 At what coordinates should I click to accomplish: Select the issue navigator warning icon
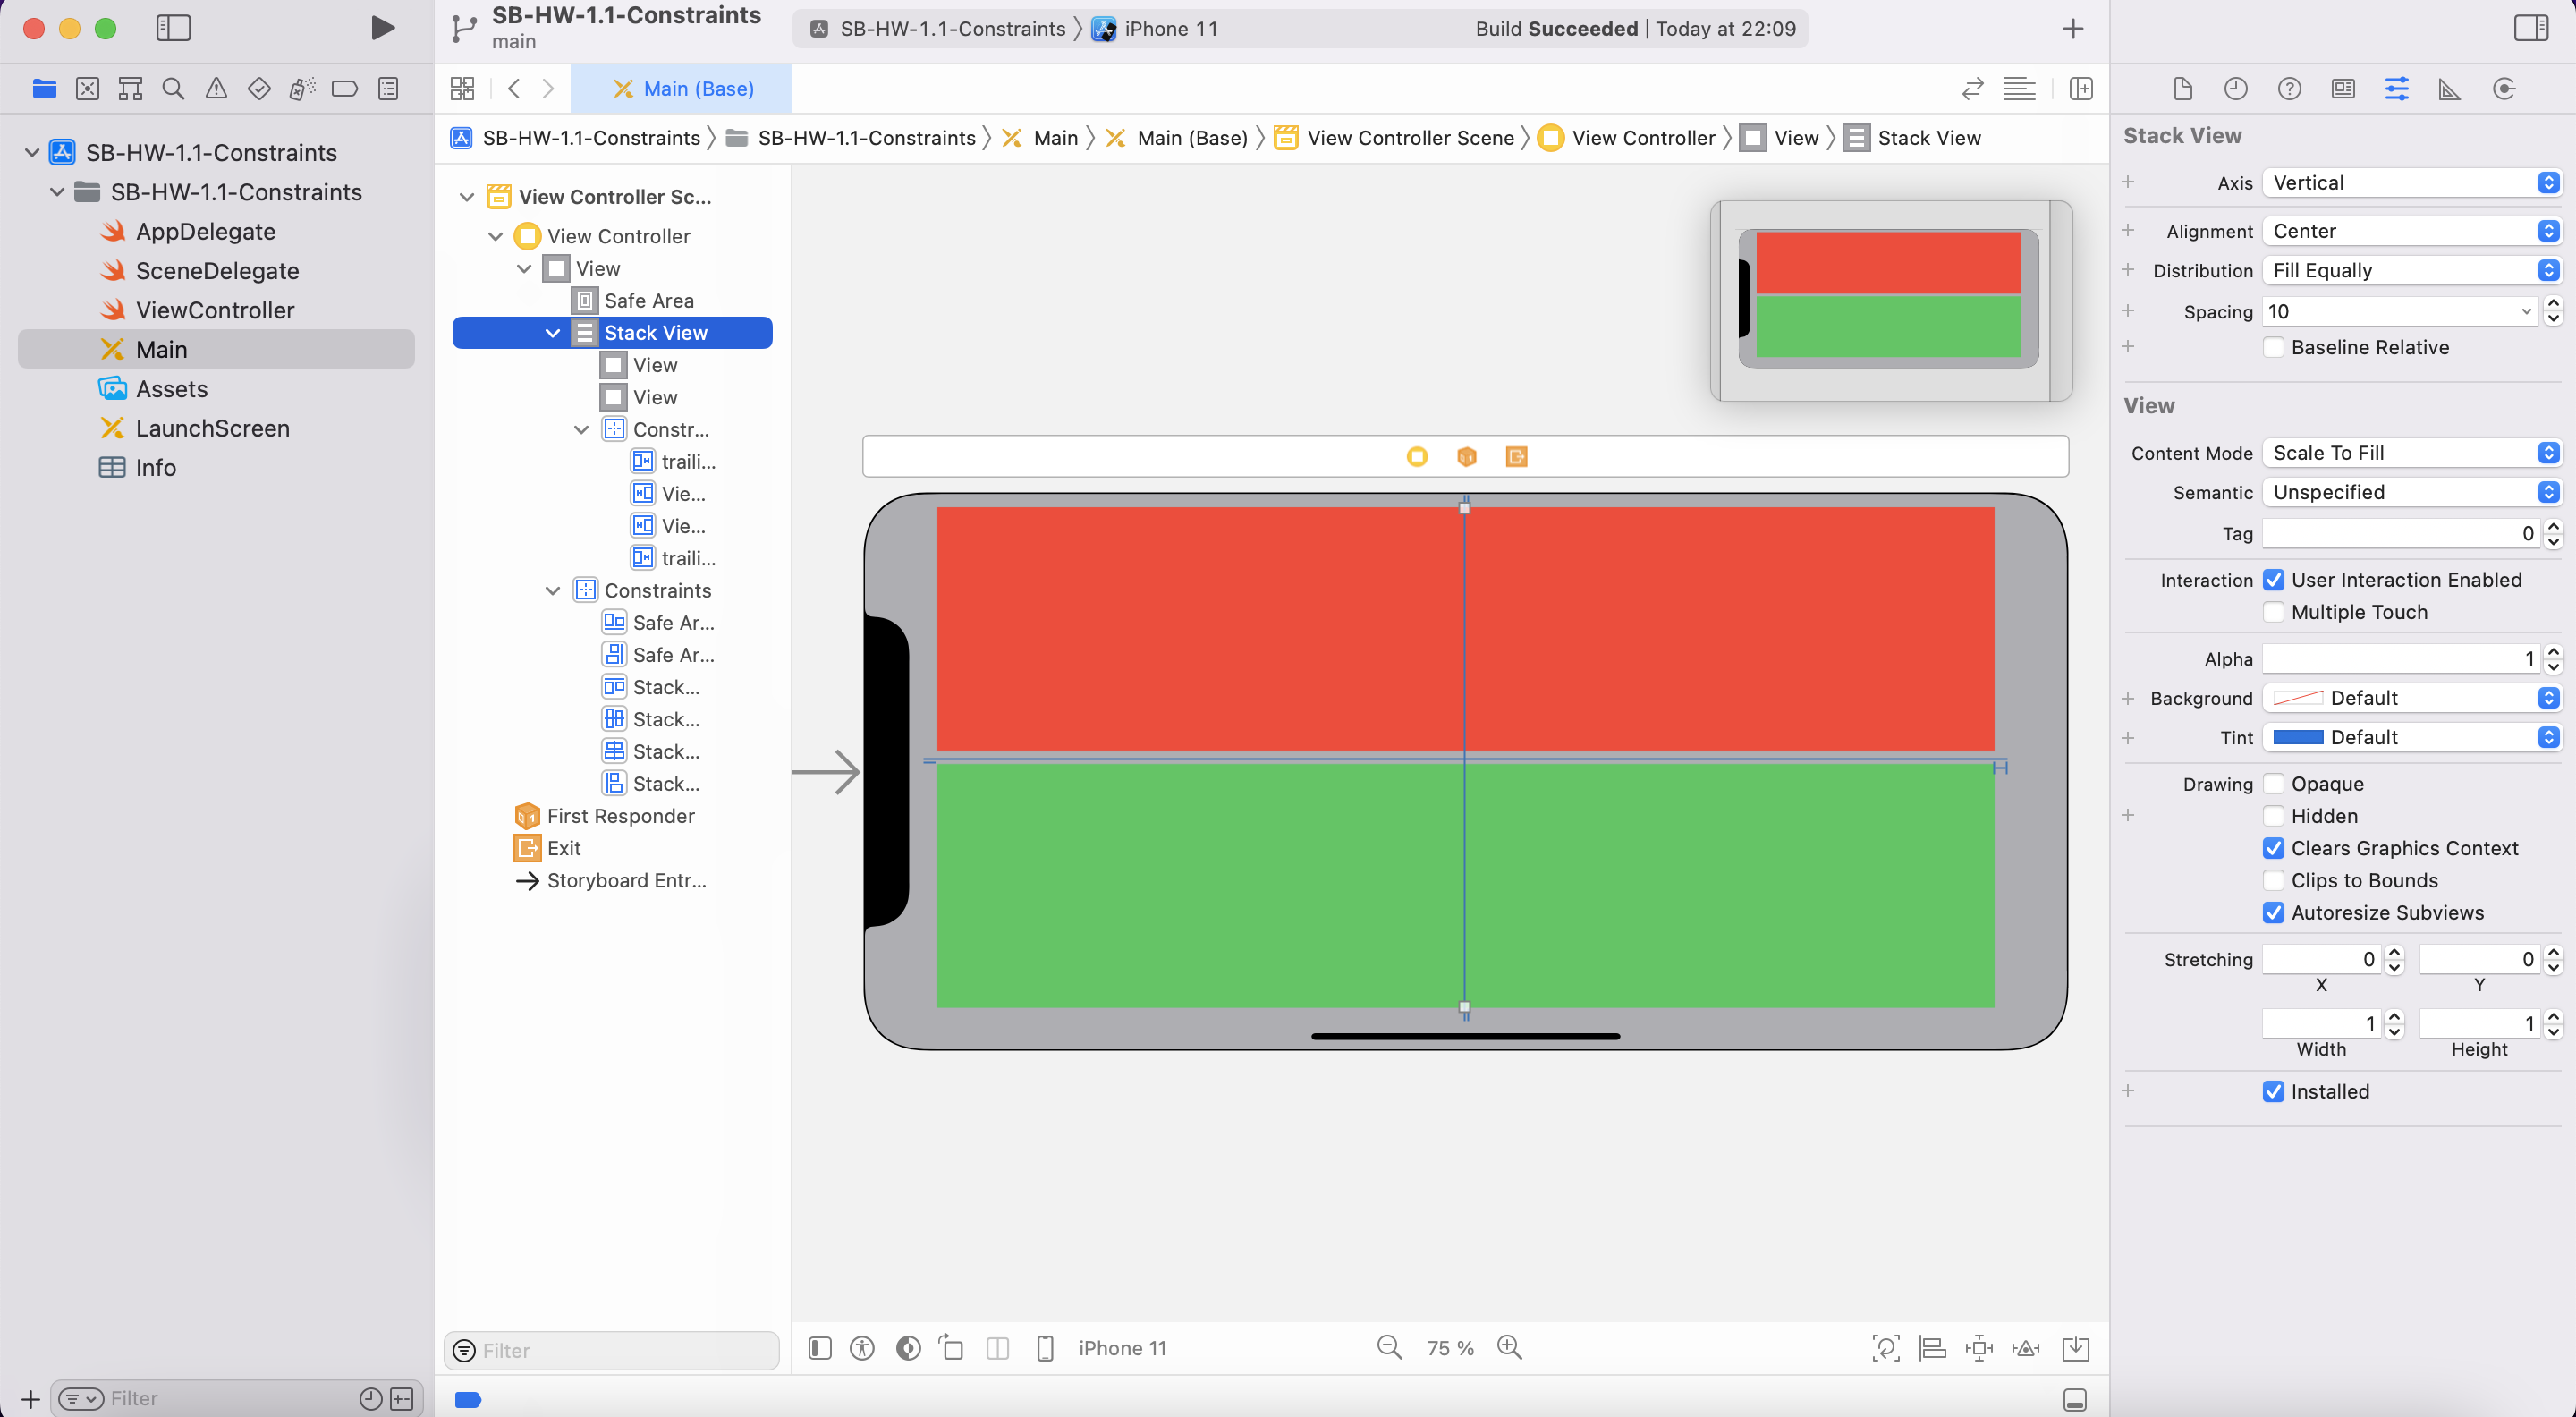(x=217, y=88)
